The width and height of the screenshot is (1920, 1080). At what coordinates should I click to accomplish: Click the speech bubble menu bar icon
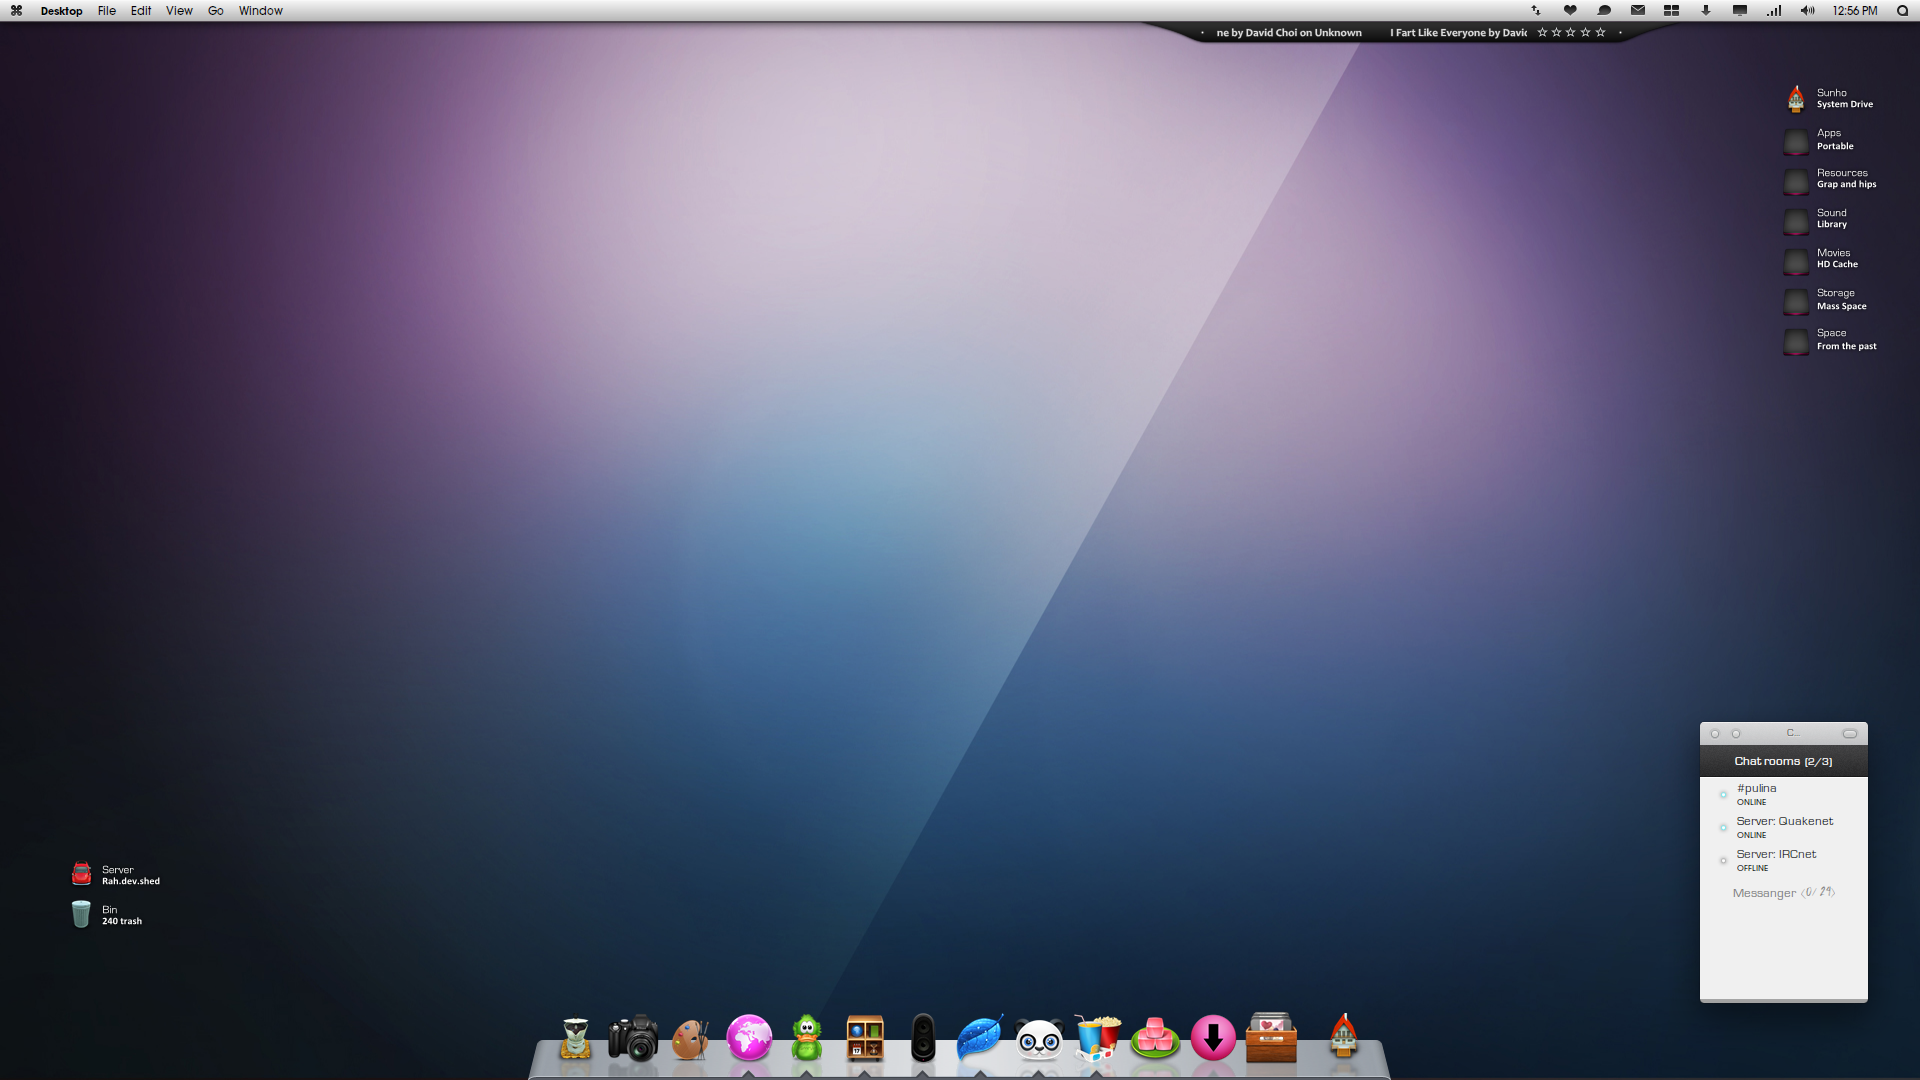click(1604, 11)
